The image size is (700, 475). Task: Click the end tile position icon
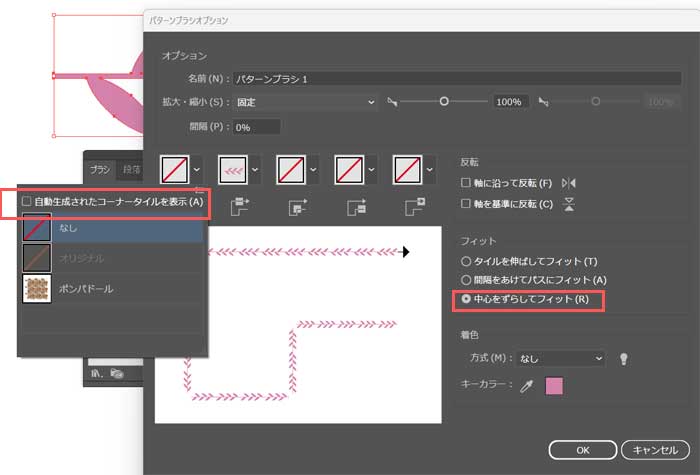point(415,207)
